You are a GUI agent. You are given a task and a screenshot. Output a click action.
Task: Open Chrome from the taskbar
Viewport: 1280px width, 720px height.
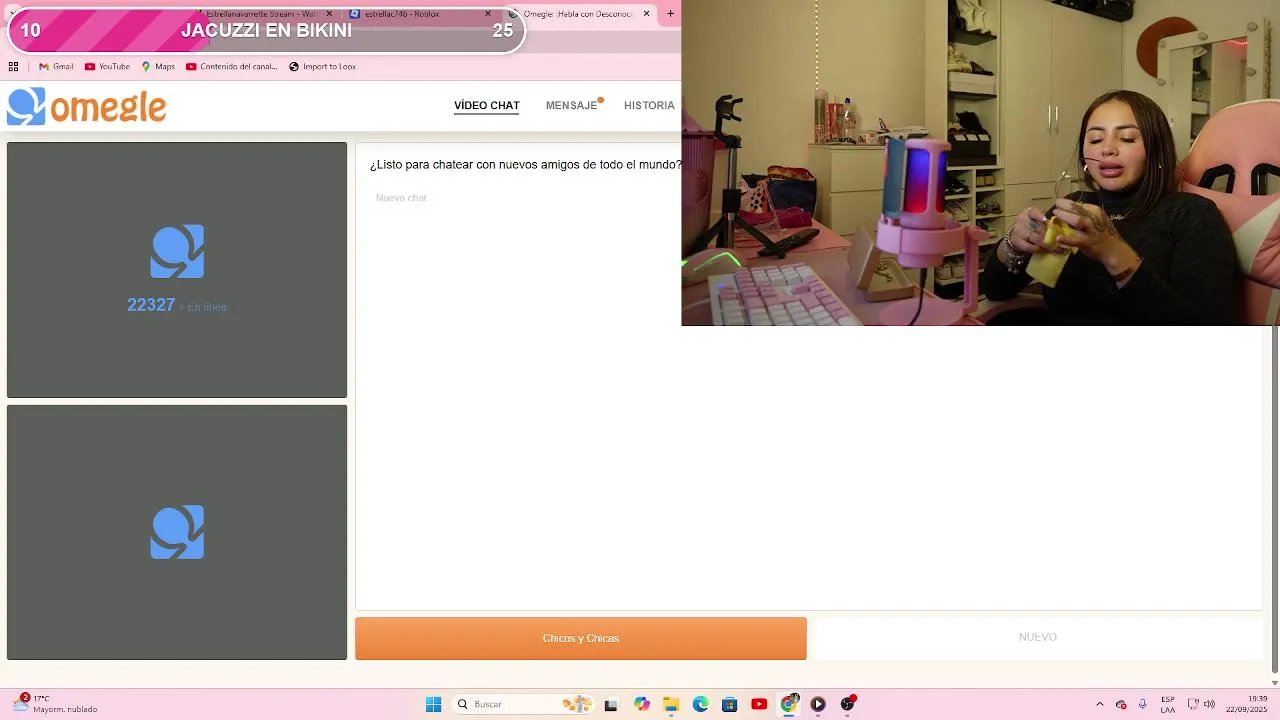click(x=789, y=704)
